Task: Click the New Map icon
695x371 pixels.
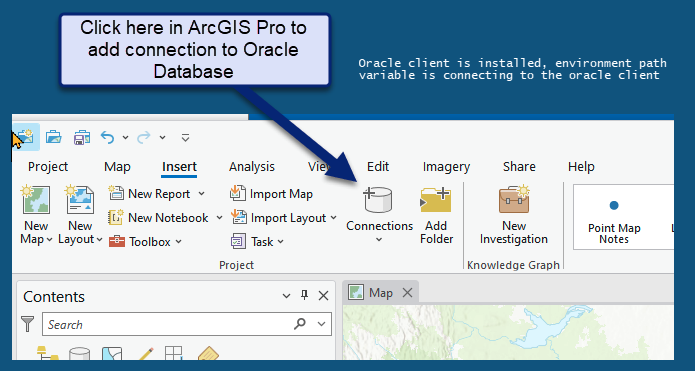Action: point(35,199)
